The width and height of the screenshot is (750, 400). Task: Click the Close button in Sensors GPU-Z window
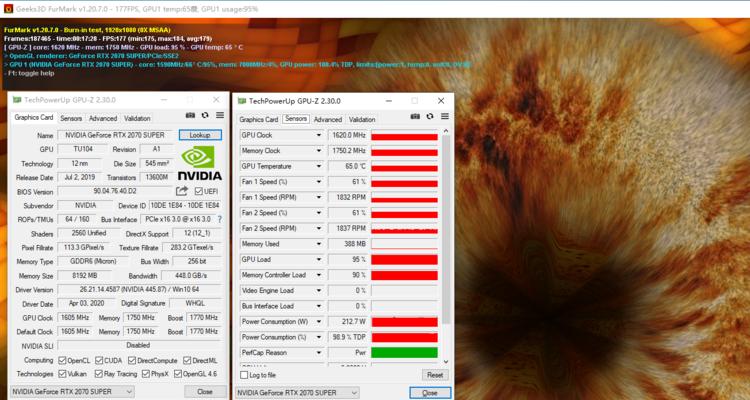[430, 393]
